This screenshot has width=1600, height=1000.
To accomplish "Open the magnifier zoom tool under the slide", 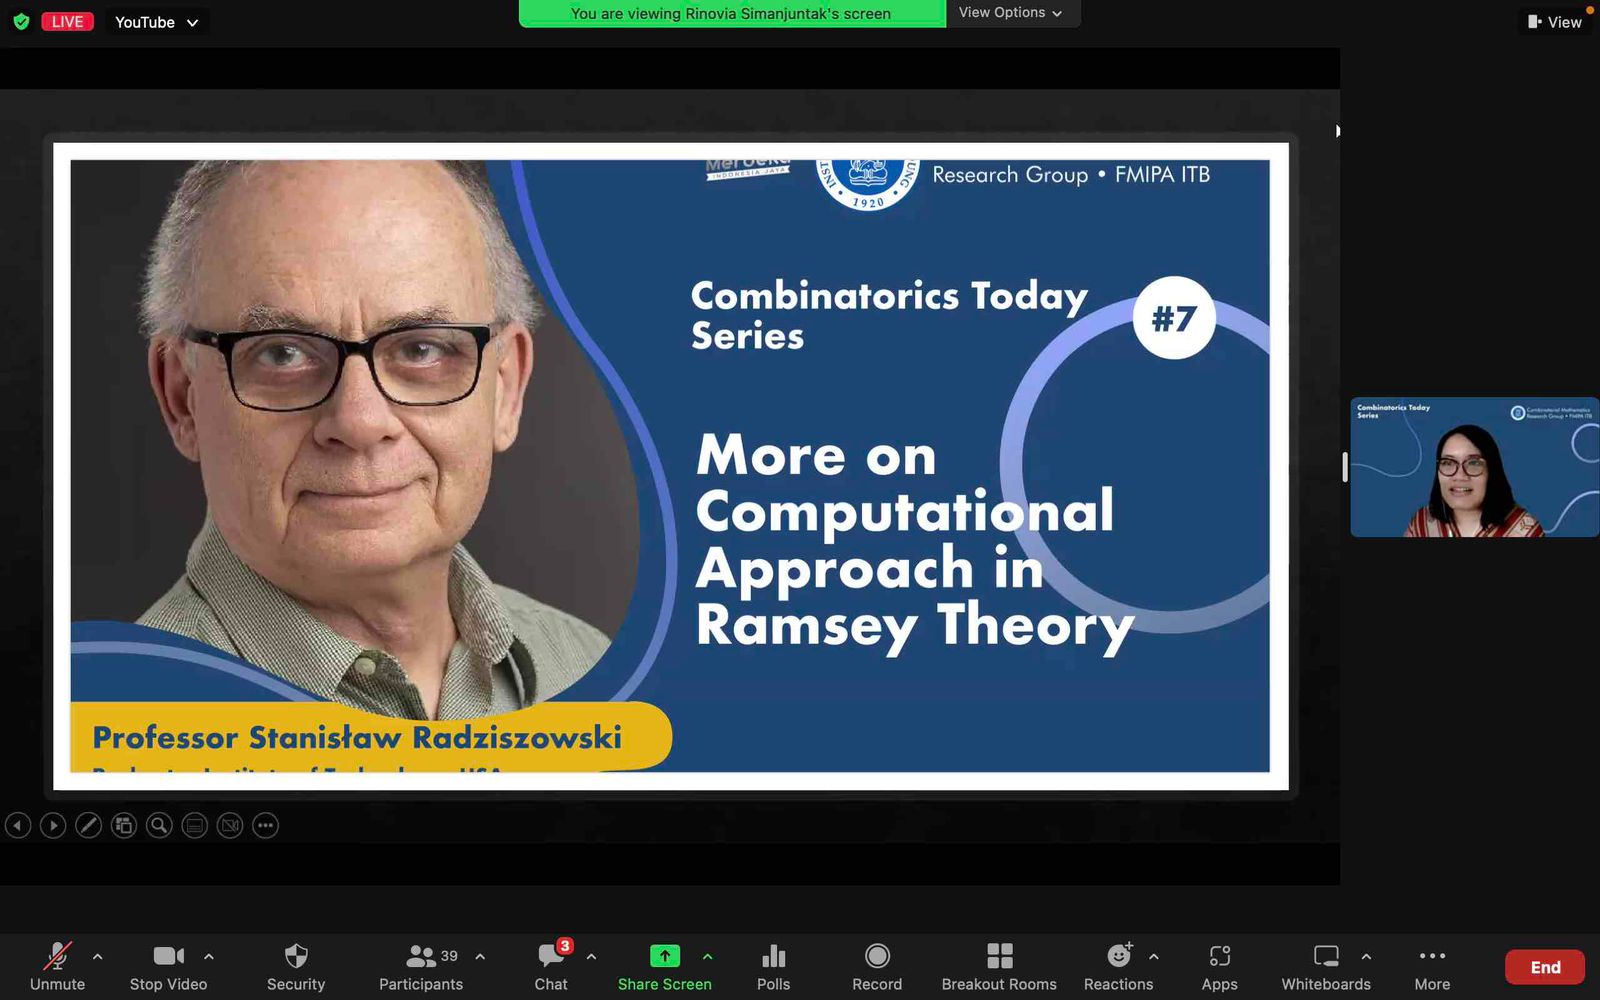I will pos(159,825).
